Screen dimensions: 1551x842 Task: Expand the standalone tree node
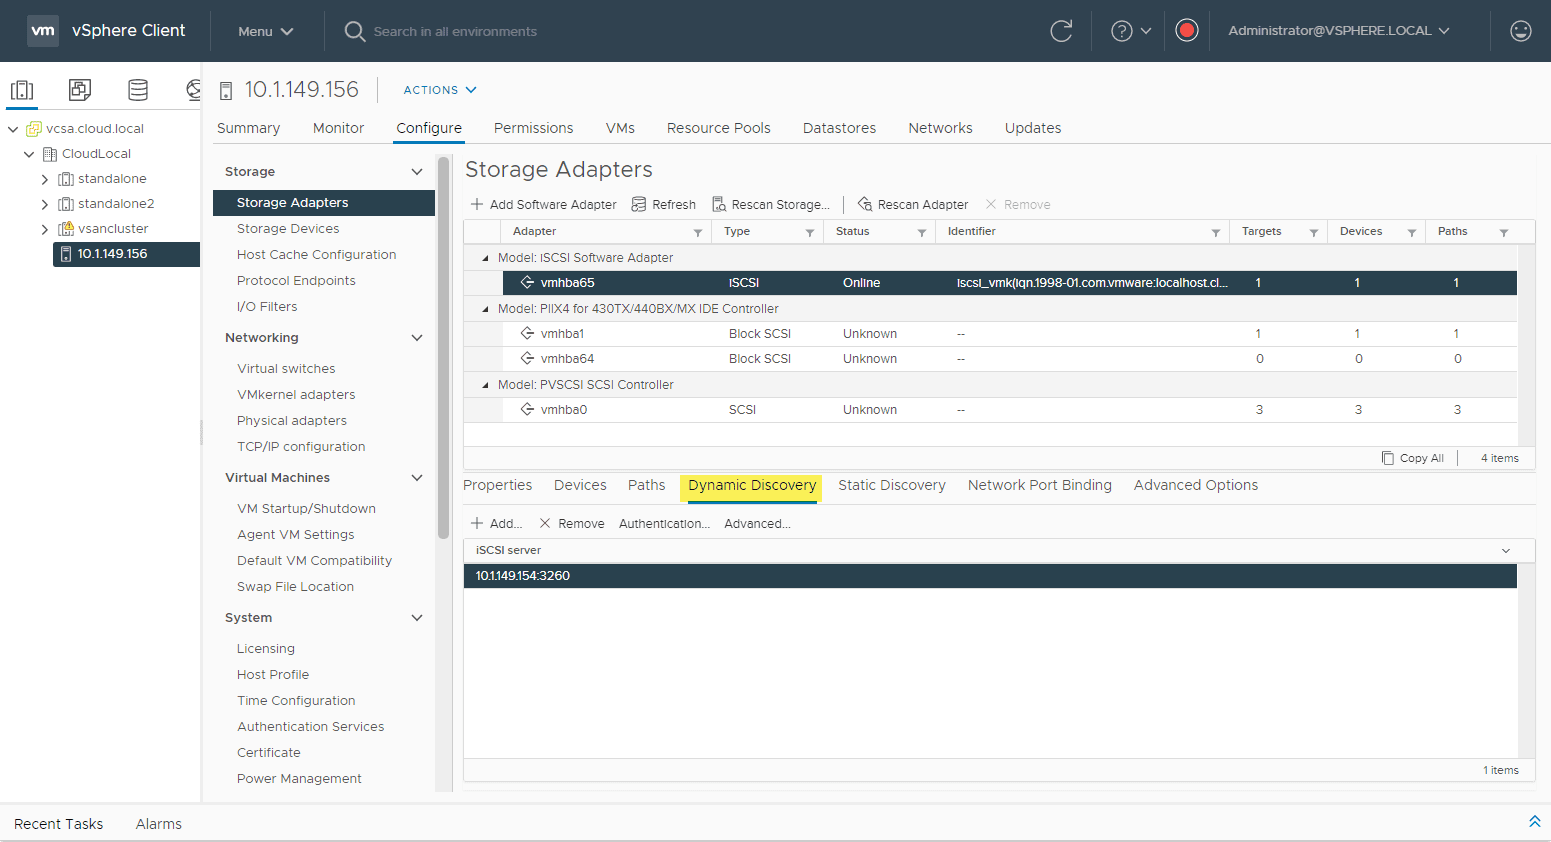tap(44, 178)
